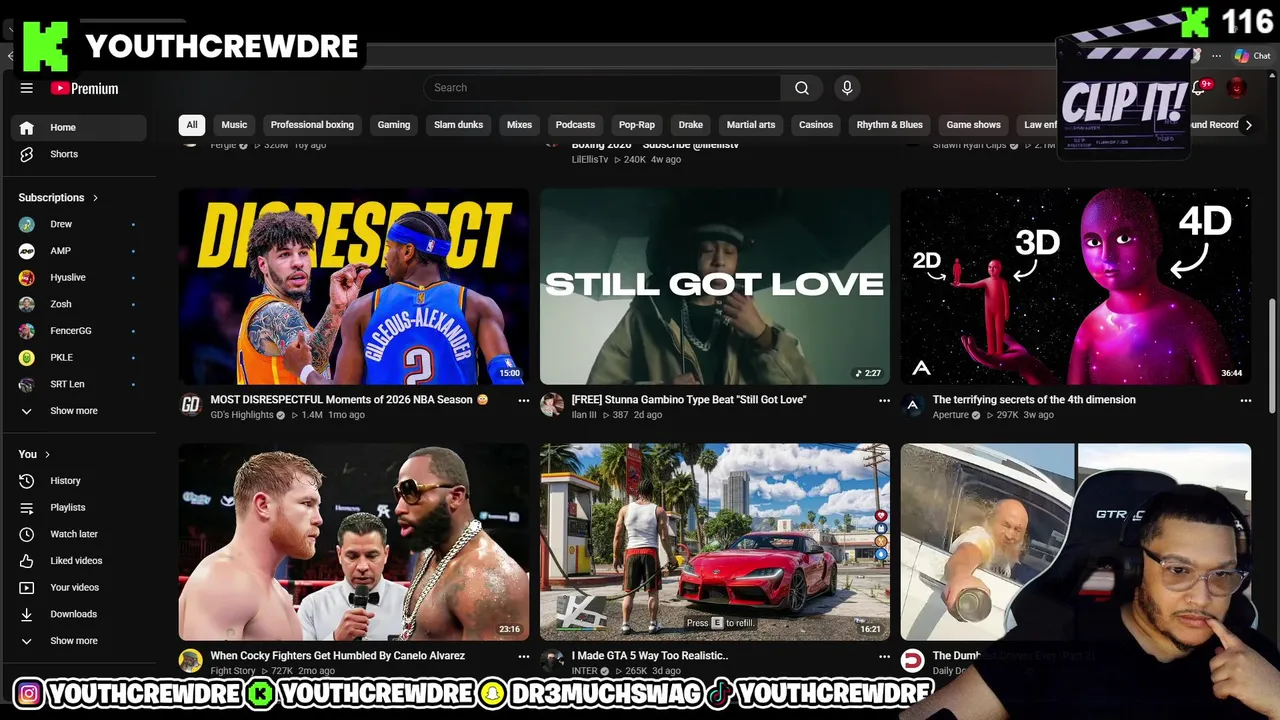Viewport: 1280px width, 720px height.
Task: Play the 2D 3D 4D thumbnail
Action: click(1076, 286)
